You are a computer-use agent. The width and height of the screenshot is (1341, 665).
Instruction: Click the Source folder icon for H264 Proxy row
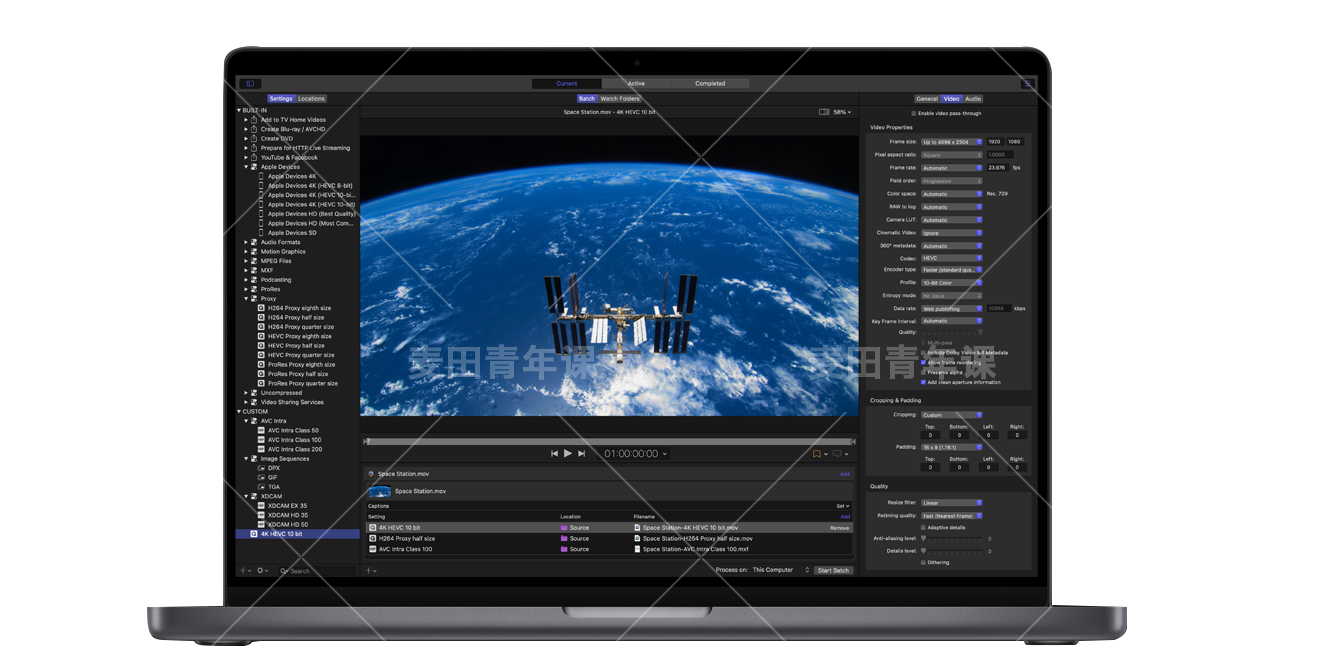[x=564, y=539]
